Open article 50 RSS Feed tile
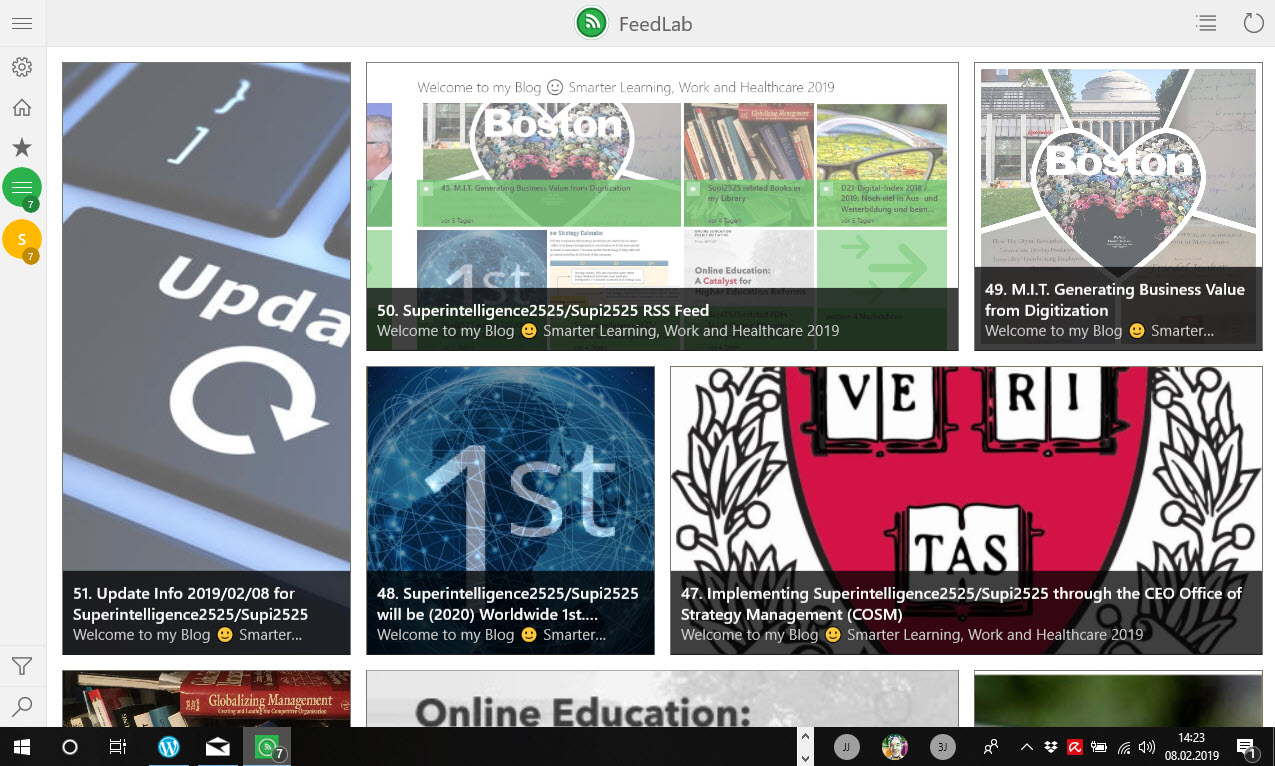The height and width of the screenshot is (766, 1275). (x=662, y=206)
